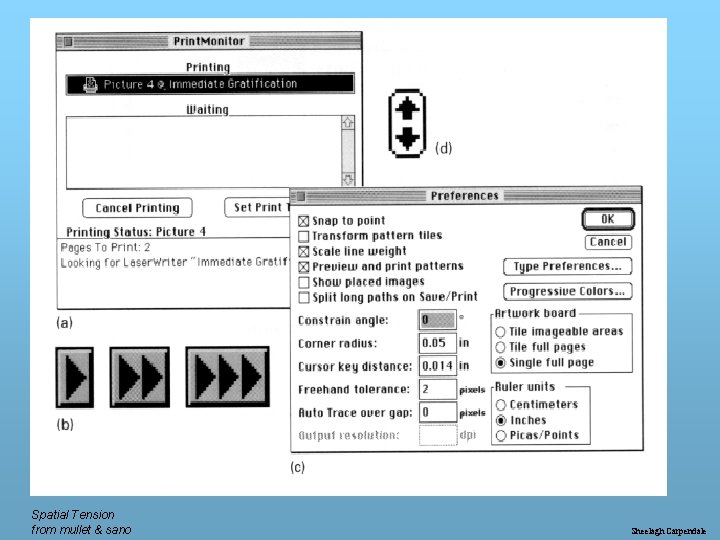Click the Constrain angle field

(x=438, y=320)
